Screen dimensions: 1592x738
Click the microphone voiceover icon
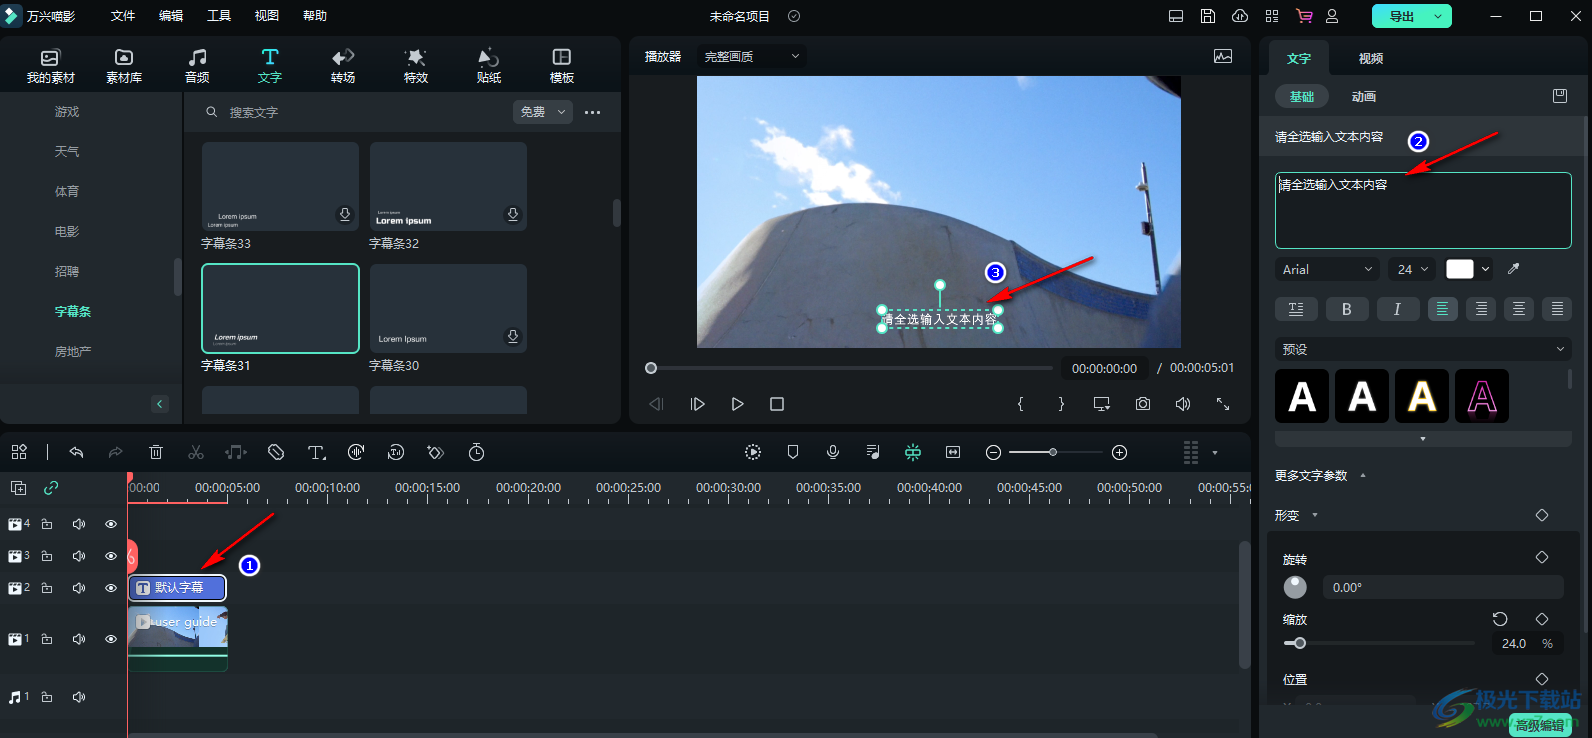[x=833, y=453]
